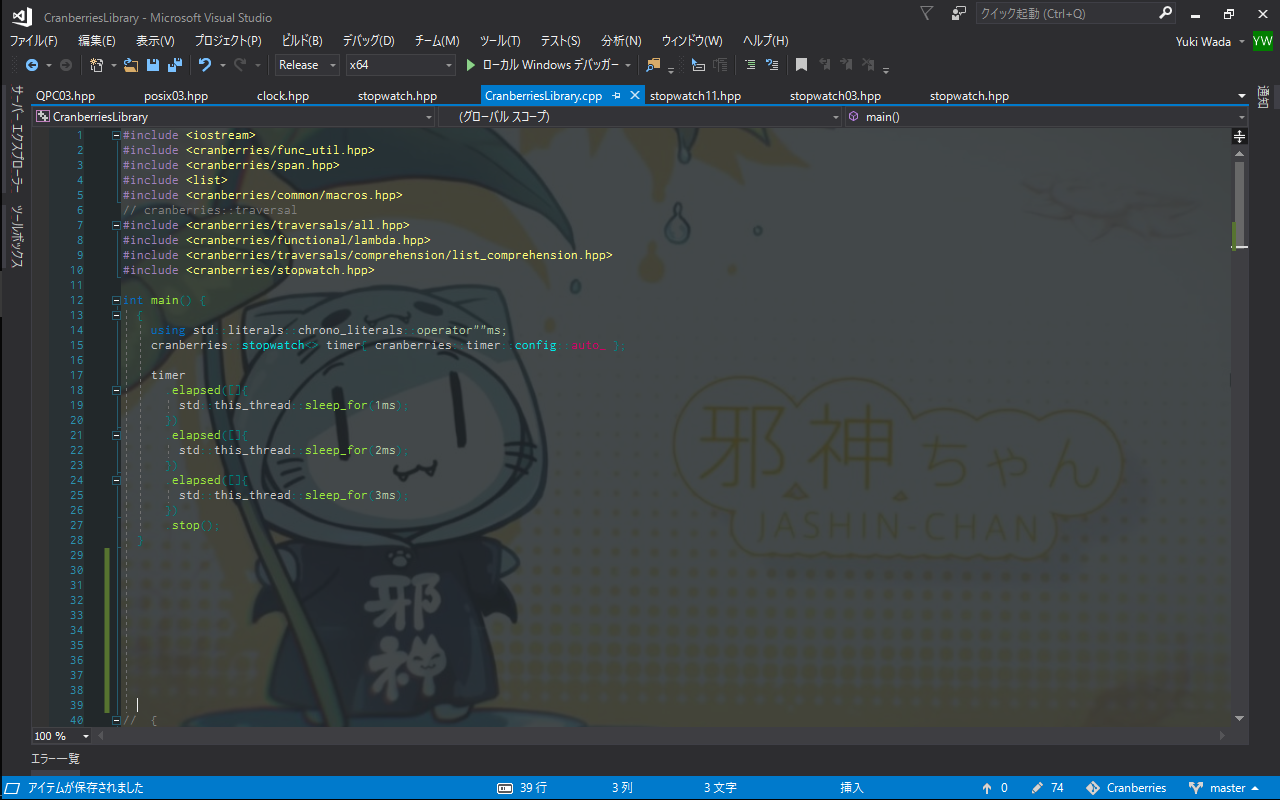Collapse the first elapsed lambda at line 18
This screenshot has width=1280, height=800.
pos(117,390)
